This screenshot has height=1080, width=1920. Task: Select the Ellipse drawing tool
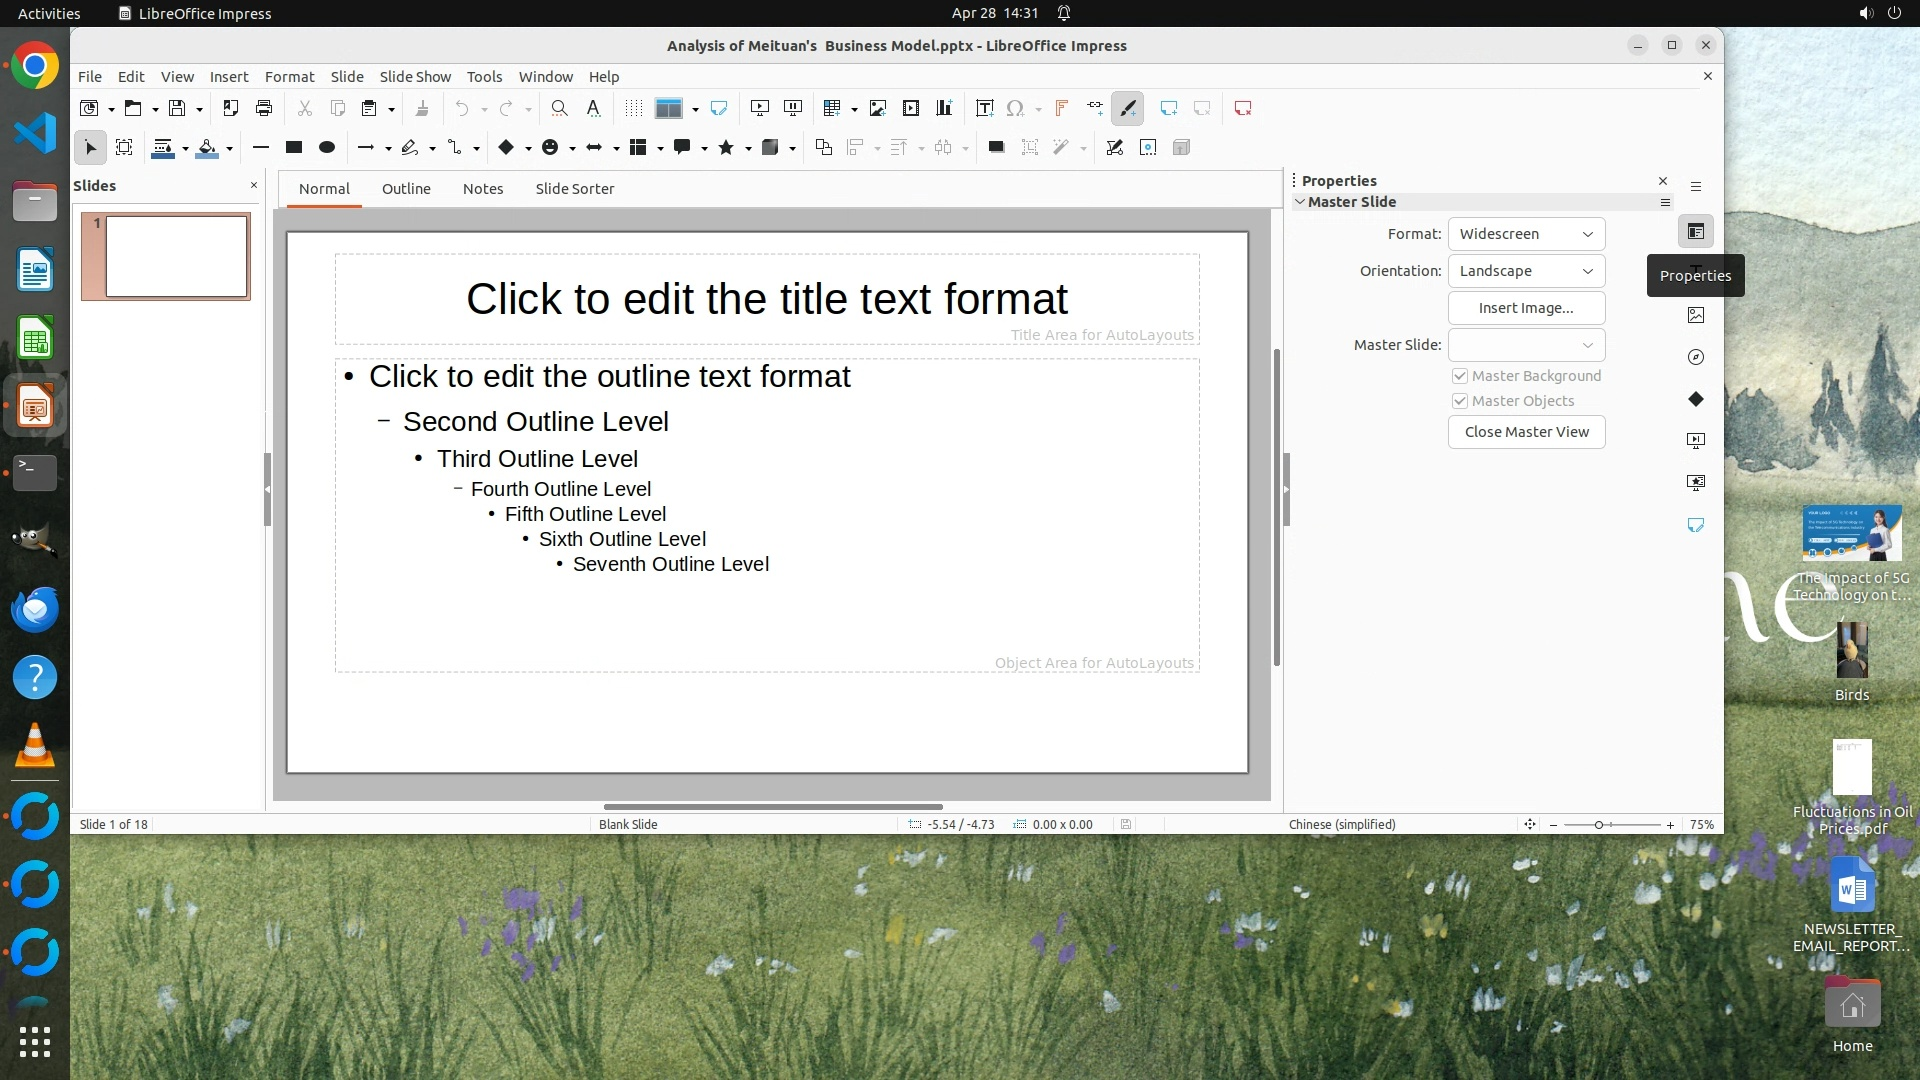pyautogui.click(x=327, y=147)
